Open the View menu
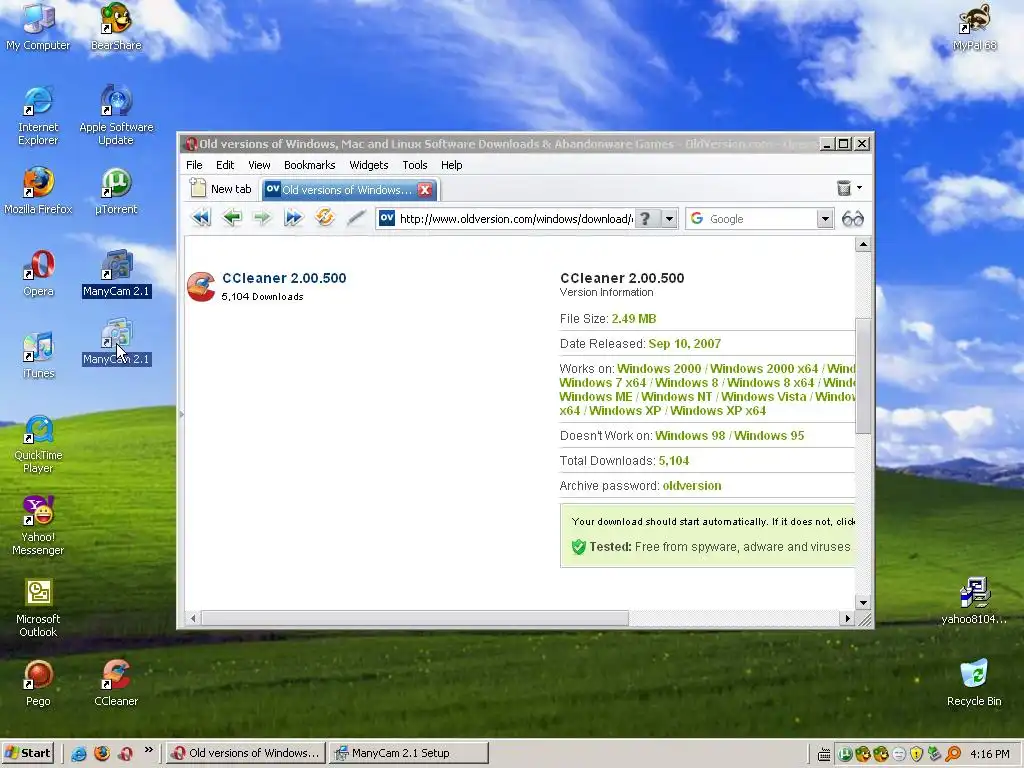The image size is (1024, 768). (x=259, y=165)
